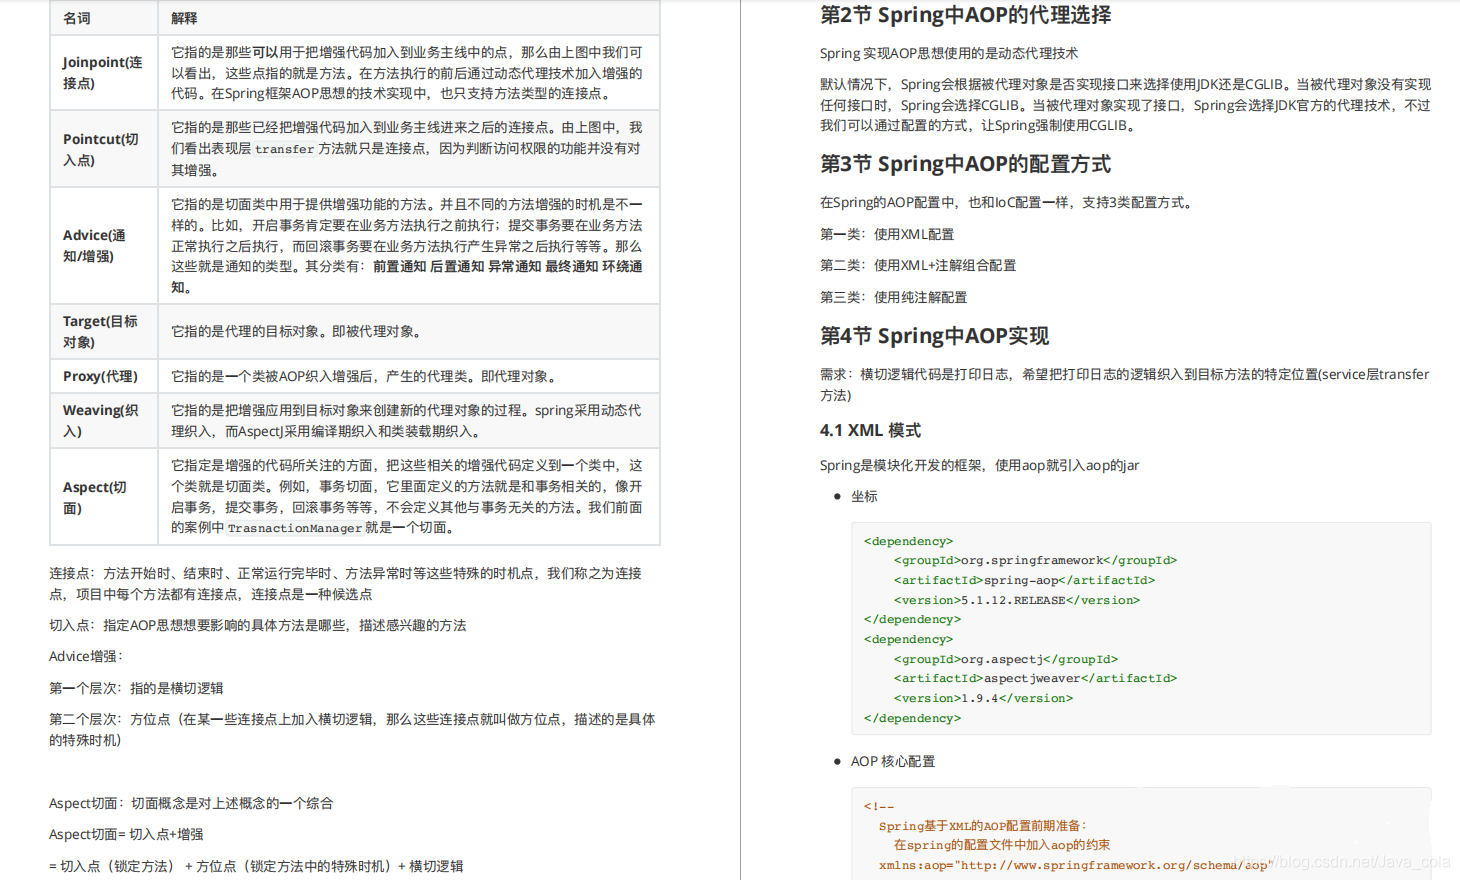1460x880 pixels.
Task: Click code line with artifactId 'aspectjweaver'
Action: click(x=1035, y=678)
